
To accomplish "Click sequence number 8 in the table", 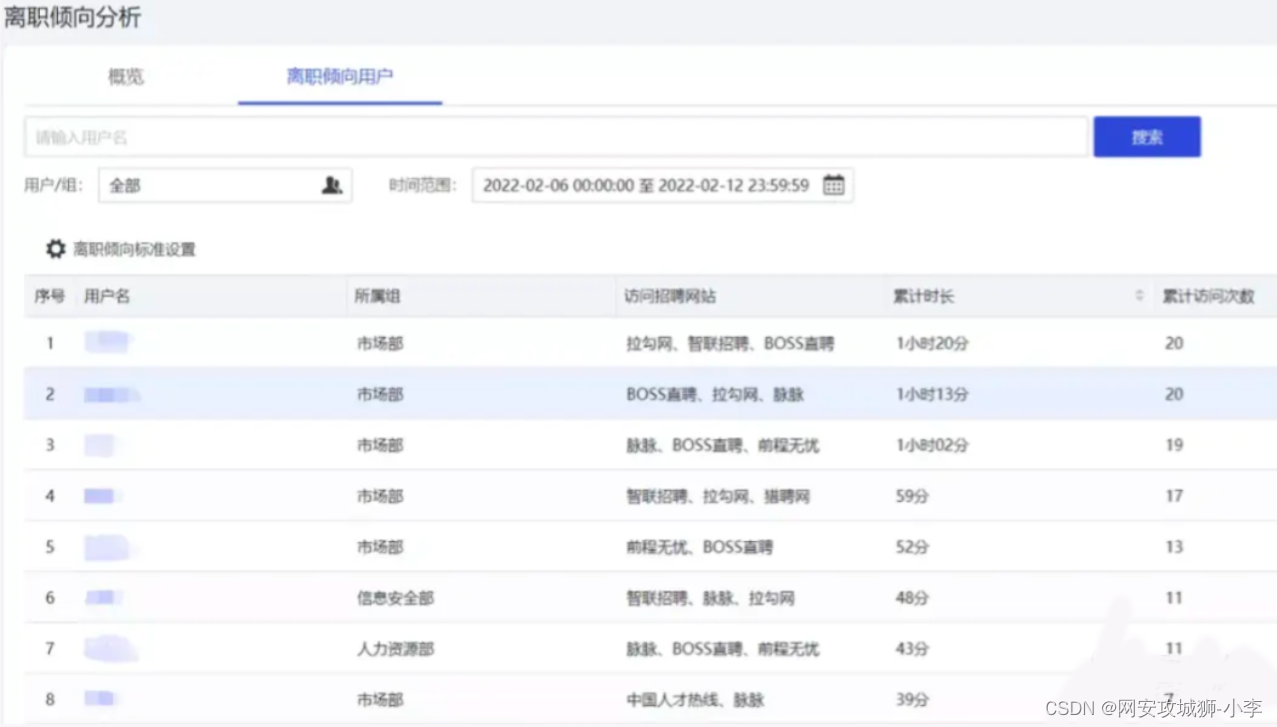I will [x=50, y=700].
